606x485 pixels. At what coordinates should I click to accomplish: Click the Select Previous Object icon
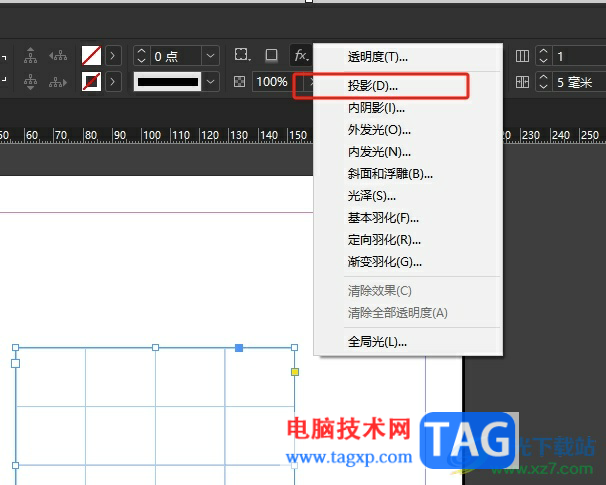[58, 56]
